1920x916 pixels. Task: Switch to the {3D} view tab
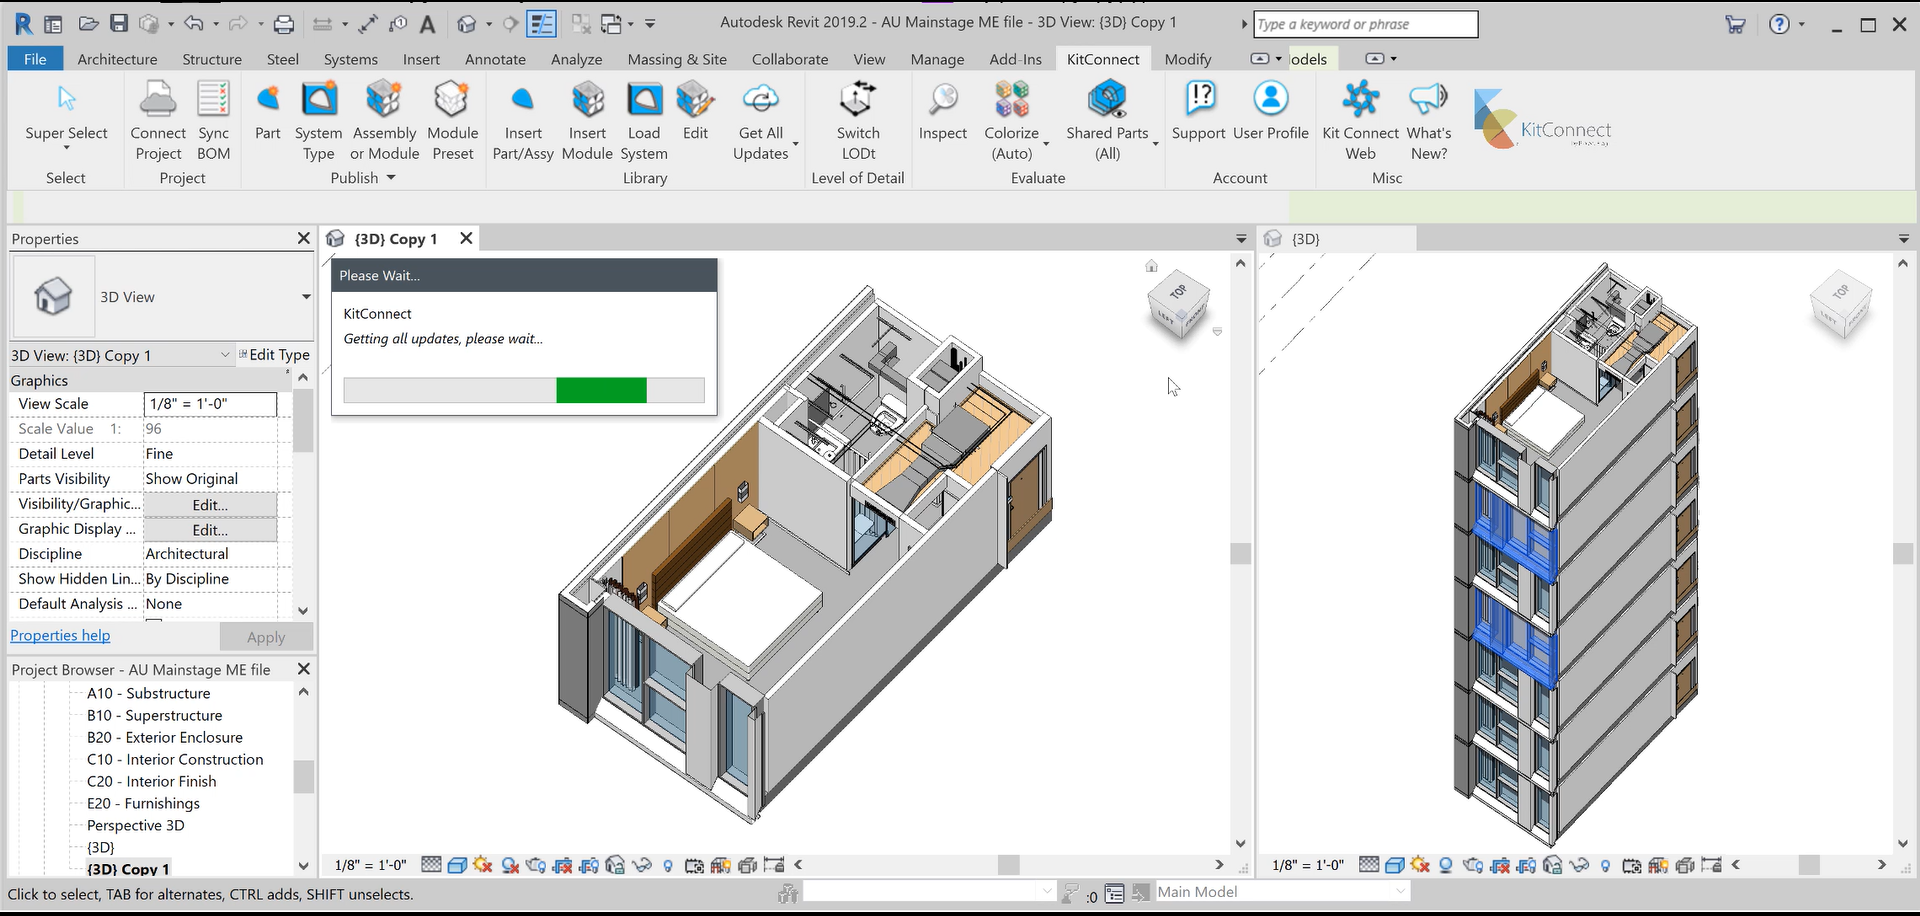point(1305,239)
